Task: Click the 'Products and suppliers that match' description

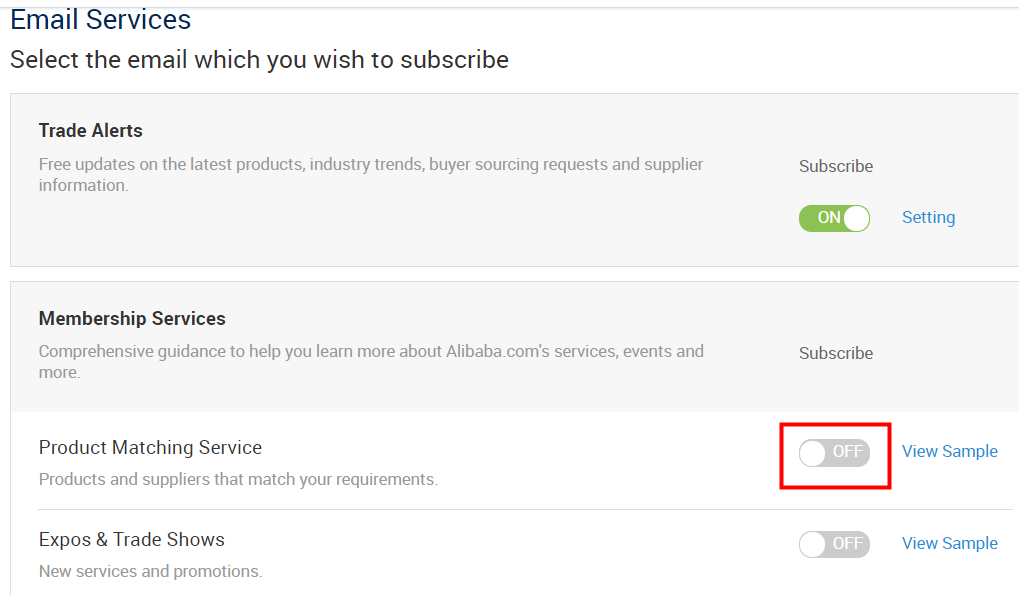Action: [238, 479]
